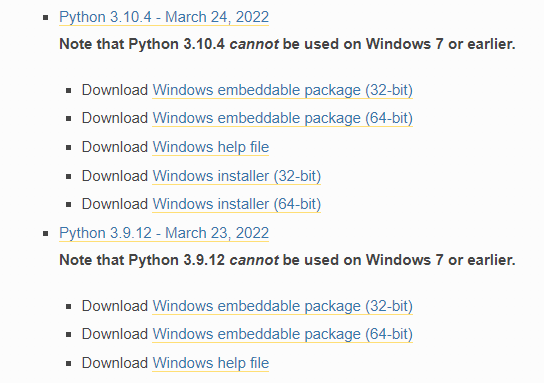Get the Windows help file for Python 3.10.4

211,147
